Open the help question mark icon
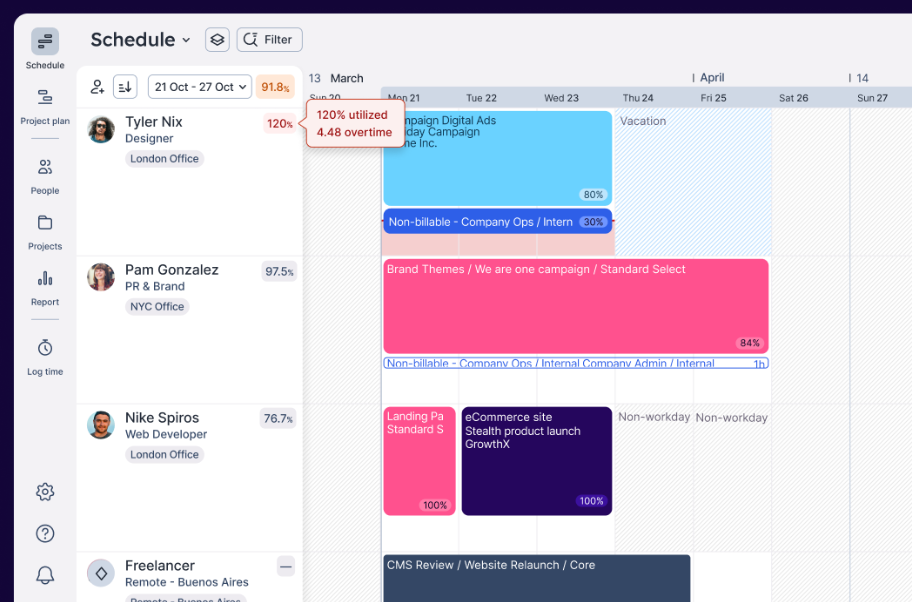Image resolution: width=912 pixels, height=602 pixels. tap(45, 533)
